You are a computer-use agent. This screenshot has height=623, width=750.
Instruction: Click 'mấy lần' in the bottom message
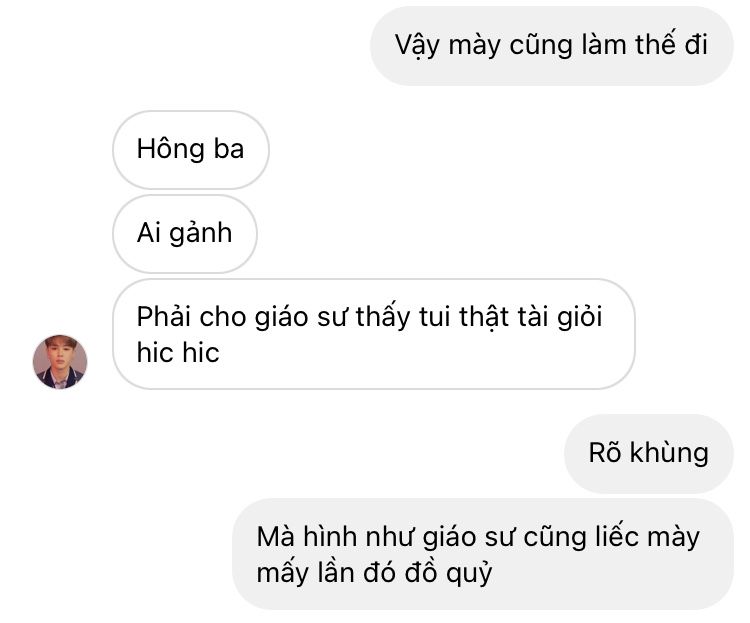pos(306,572)
